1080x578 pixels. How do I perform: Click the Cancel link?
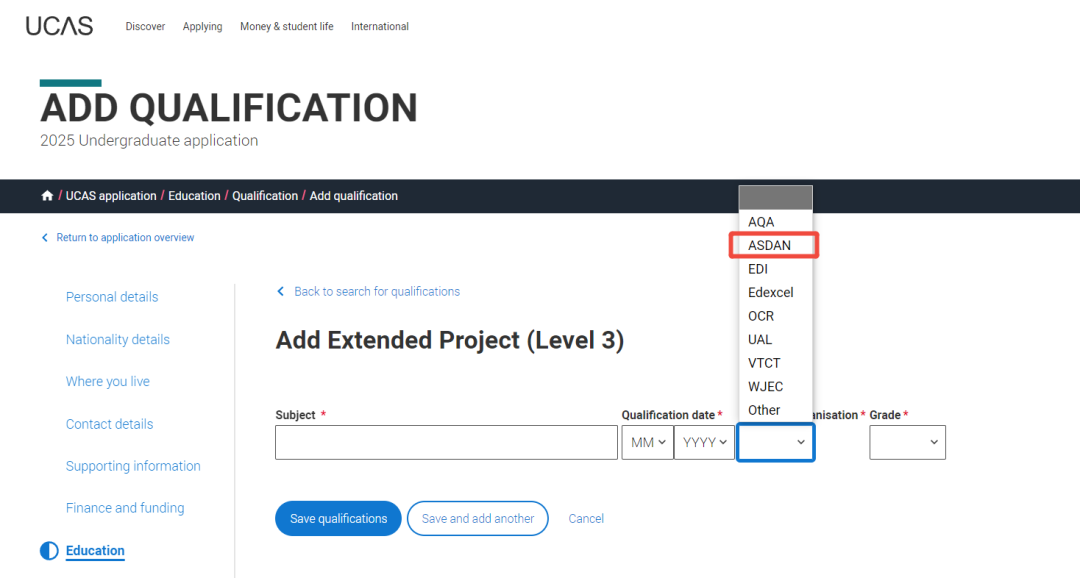(586, 519)
